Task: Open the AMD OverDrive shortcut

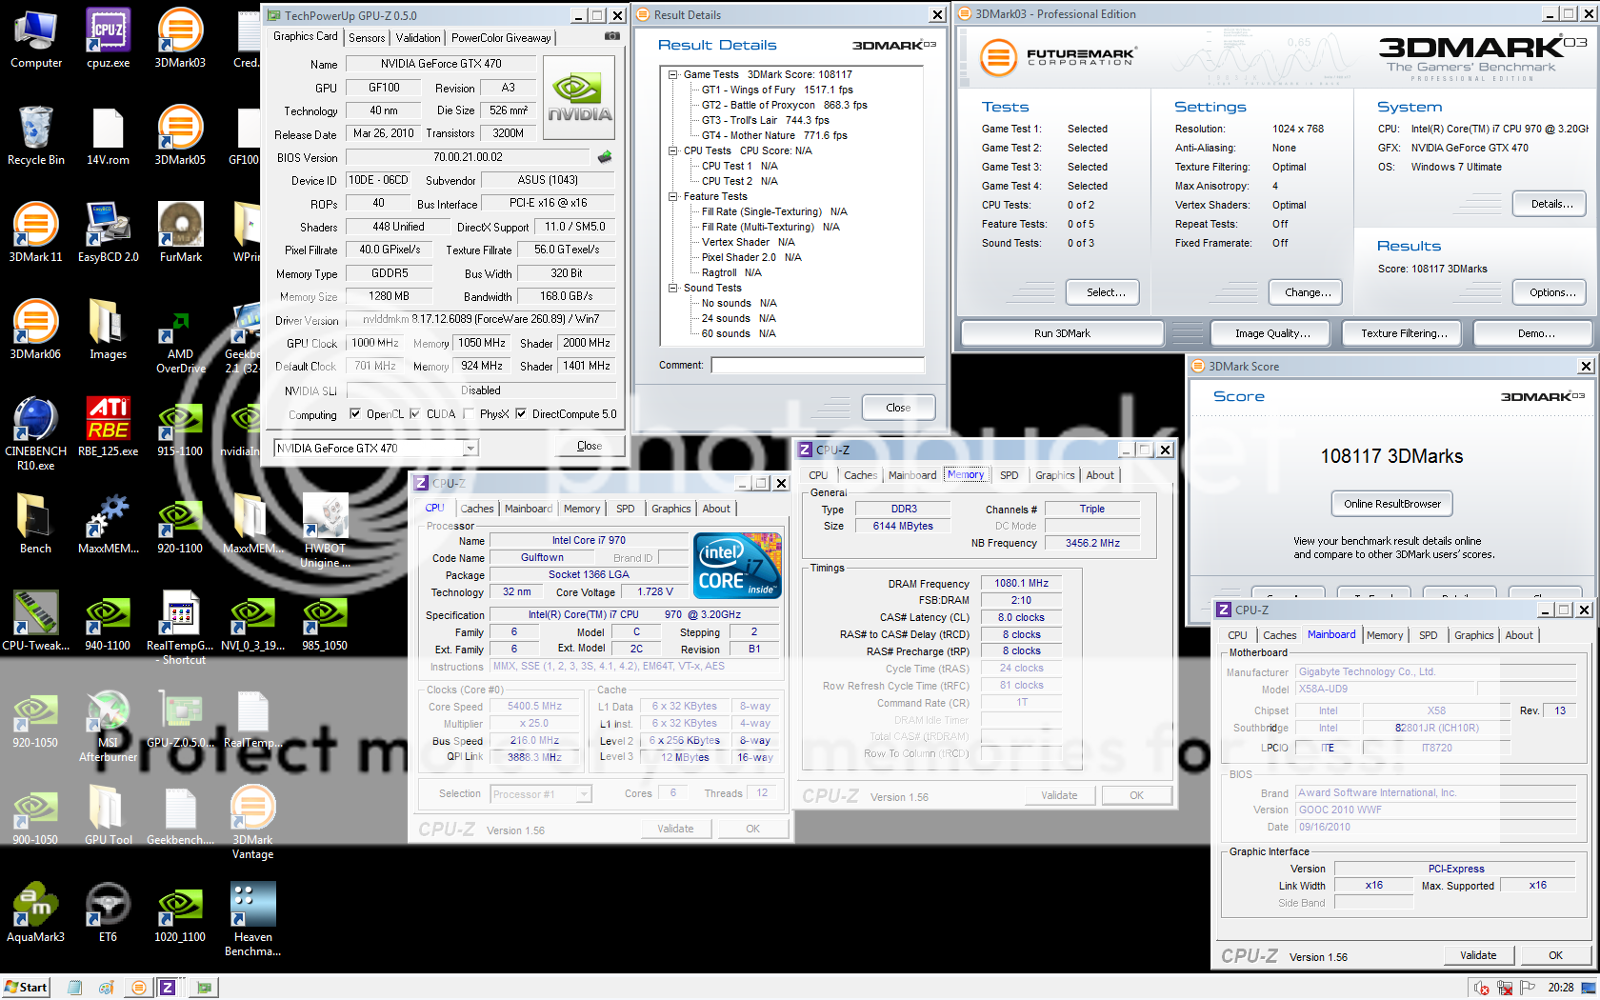Action: pos(180,343)
